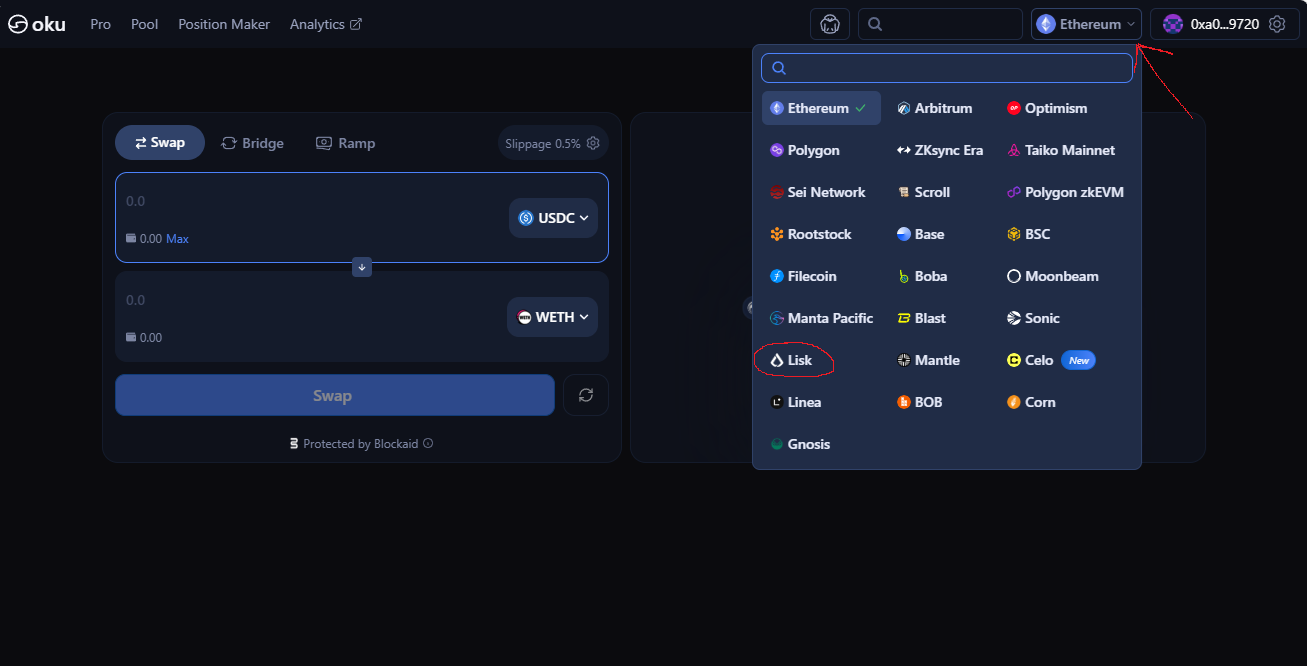The image size is (1307, 666).
Task: Select Polygon network
Action: point(805,150)
